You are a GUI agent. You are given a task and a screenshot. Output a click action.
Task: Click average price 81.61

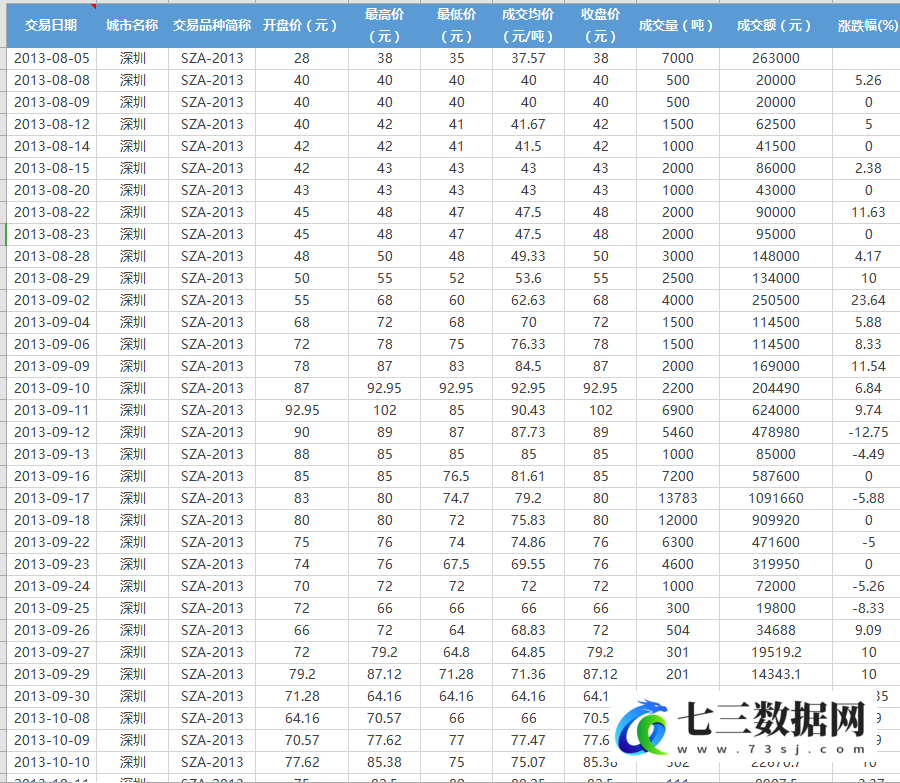coord(528,476)
